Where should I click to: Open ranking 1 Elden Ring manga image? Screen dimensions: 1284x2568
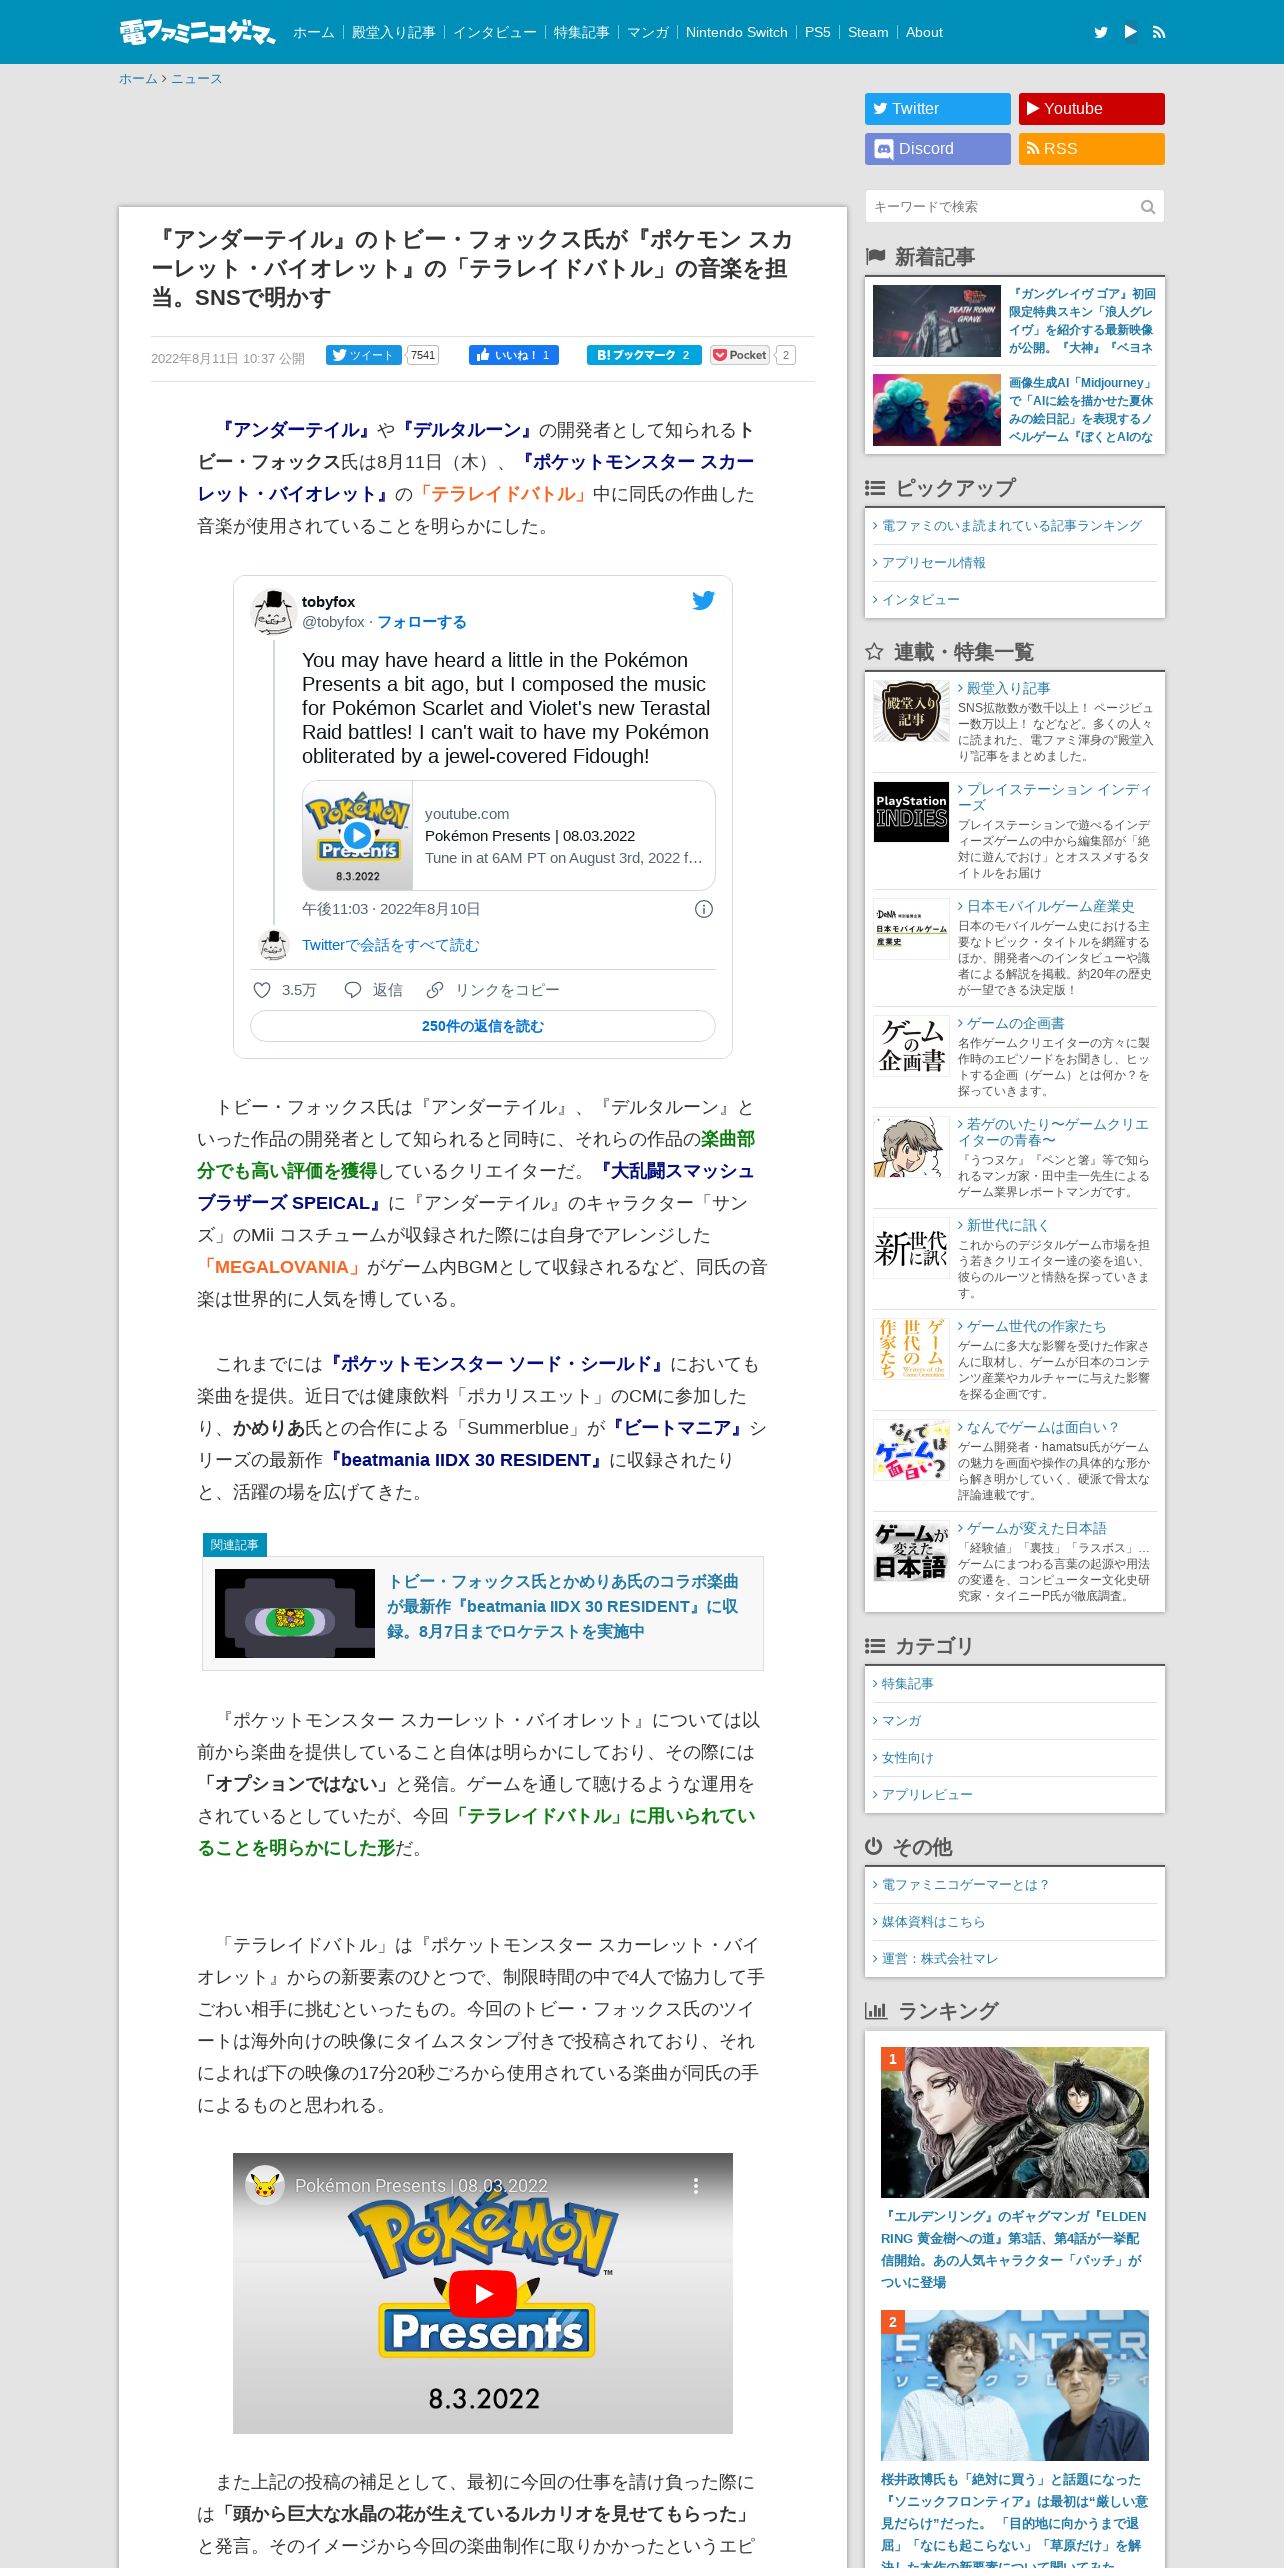coord(1015,2122)
